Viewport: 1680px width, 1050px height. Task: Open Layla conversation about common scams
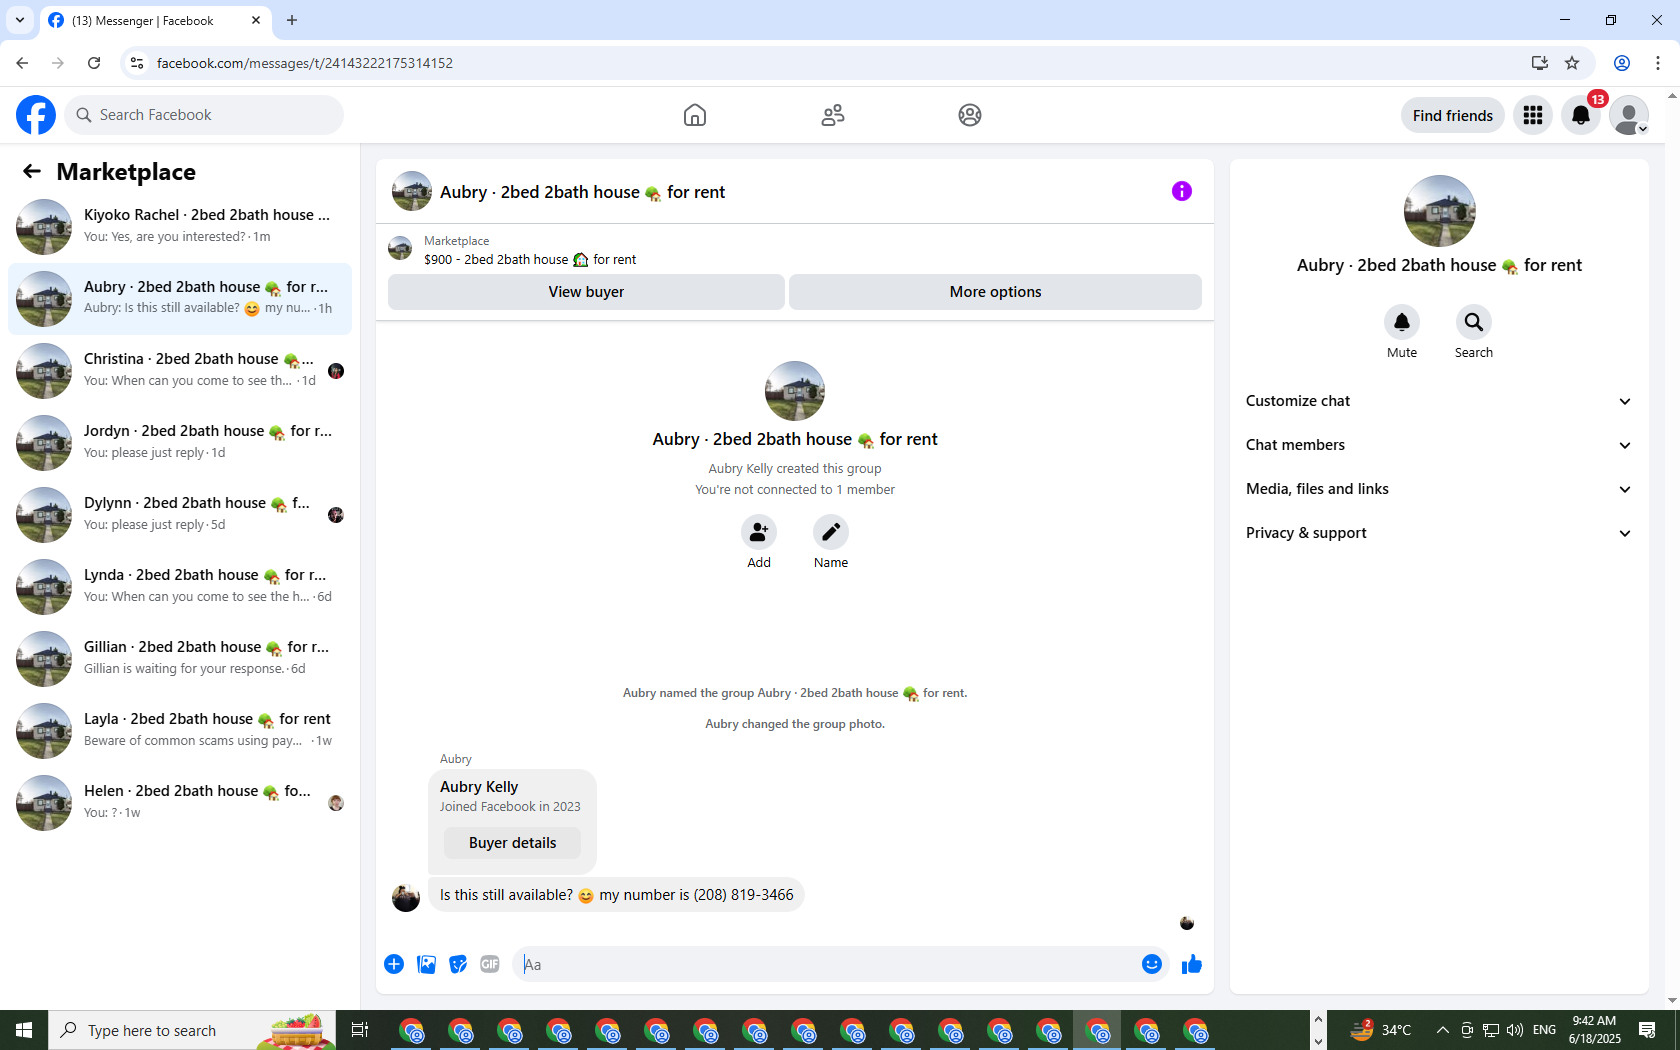click(x=180, y=730)
